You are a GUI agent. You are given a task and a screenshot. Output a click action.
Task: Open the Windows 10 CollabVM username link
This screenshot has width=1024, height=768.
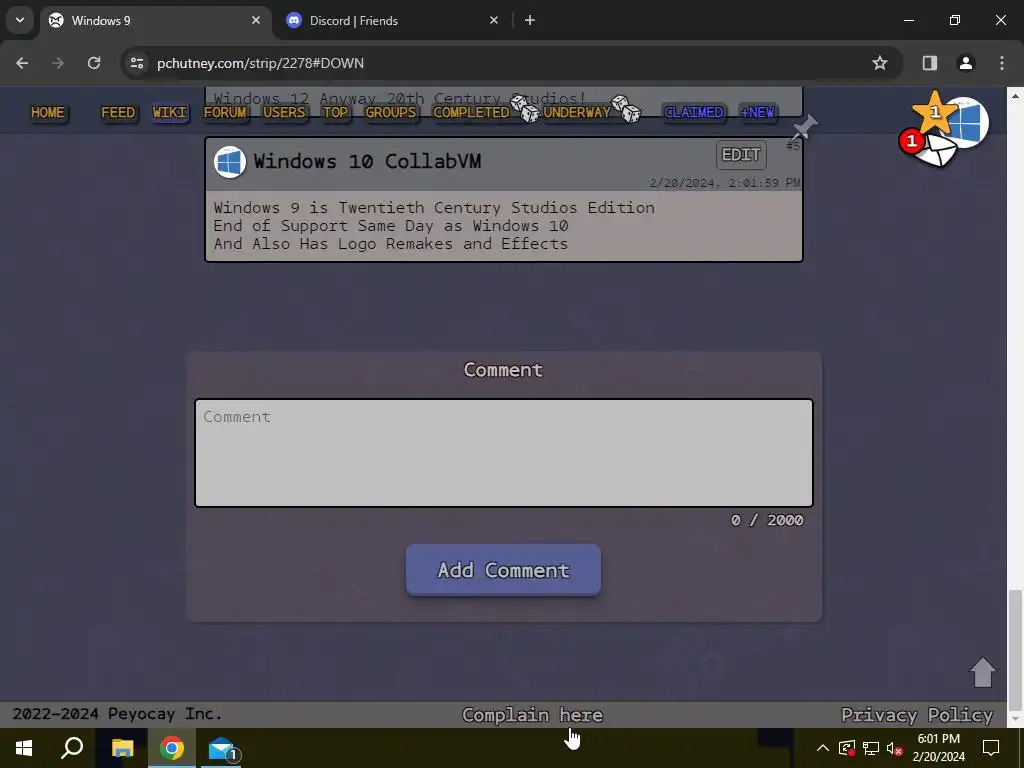[x=367, y=161]
